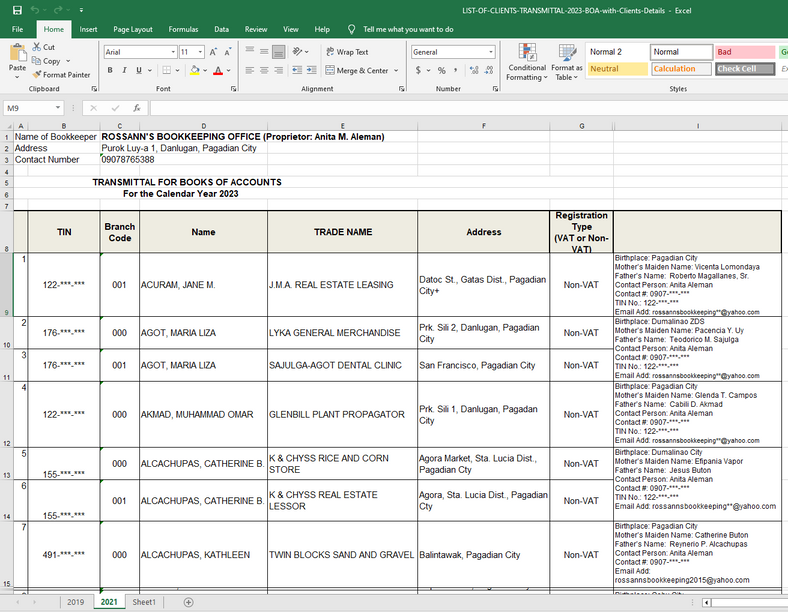Expand the Name Box dropdown
This screenshot has width=788, height=612.
pyautogui.click(x=58, y=108)
